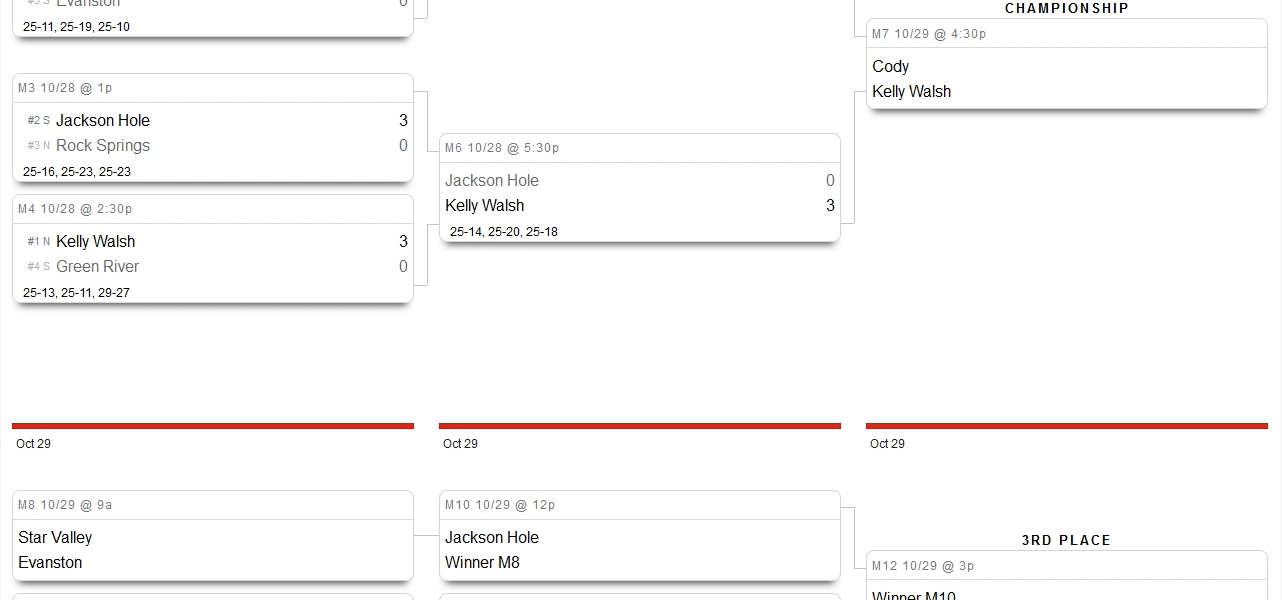Click Kelly Walsh in match M4
This screenshot has width=1282, height=600.
point(95,241)
